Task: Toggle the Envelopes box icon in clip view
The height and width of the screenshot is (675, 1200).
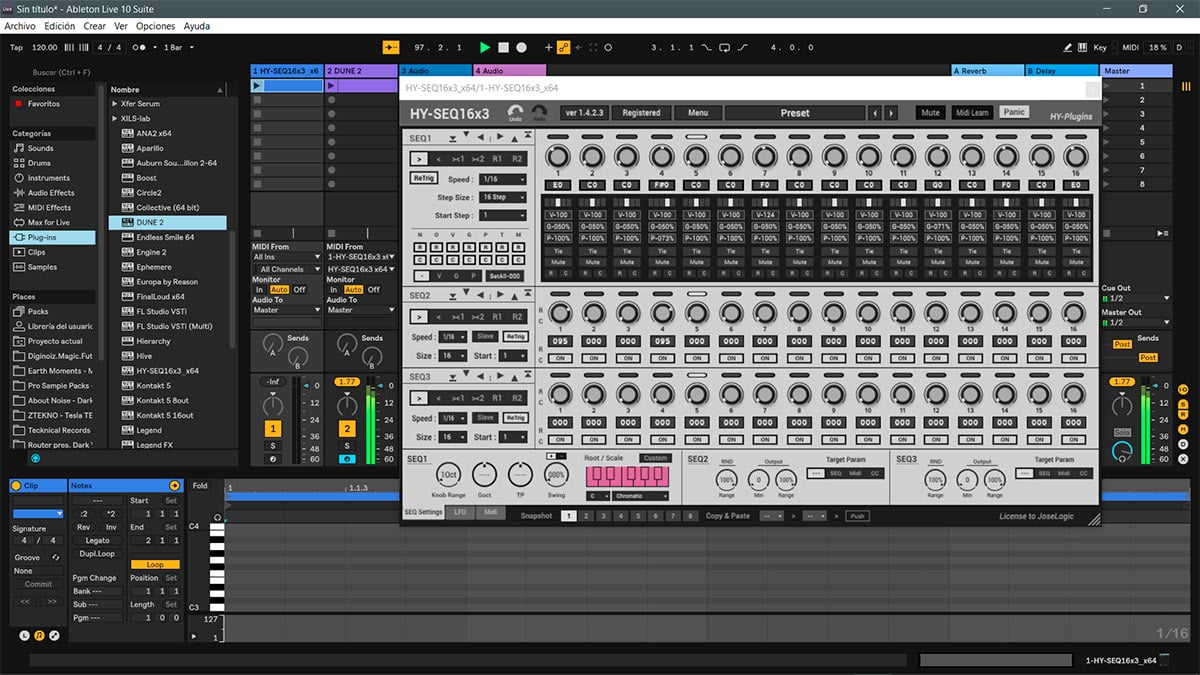Action: pyautogui.click(x=53, y=635)
